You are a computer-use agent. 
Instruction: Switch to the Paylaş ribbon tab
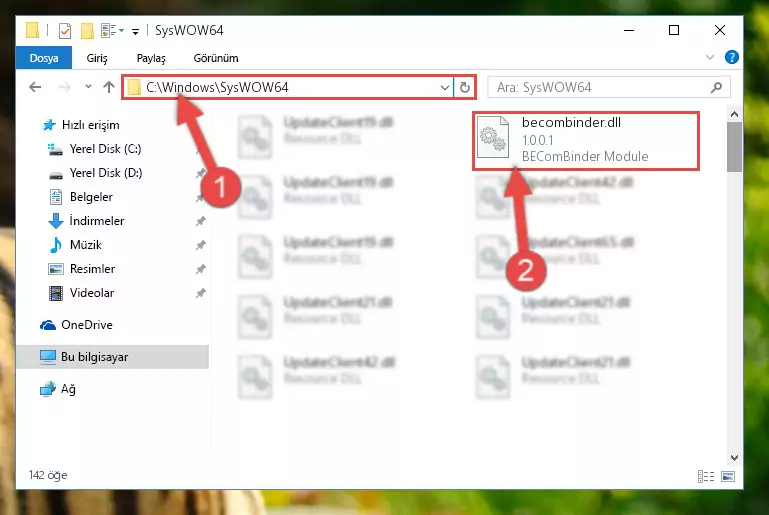151,58
